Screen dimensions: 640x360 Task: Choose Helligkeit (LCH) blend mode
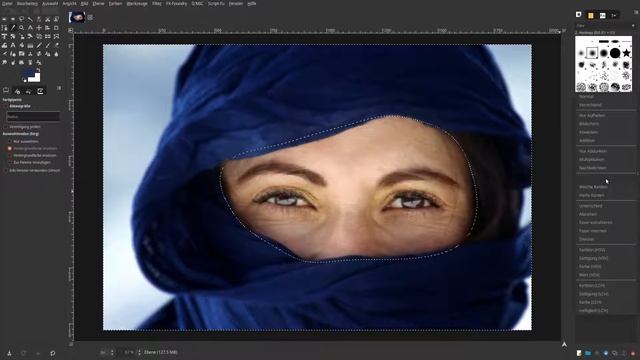pos(593,311)
